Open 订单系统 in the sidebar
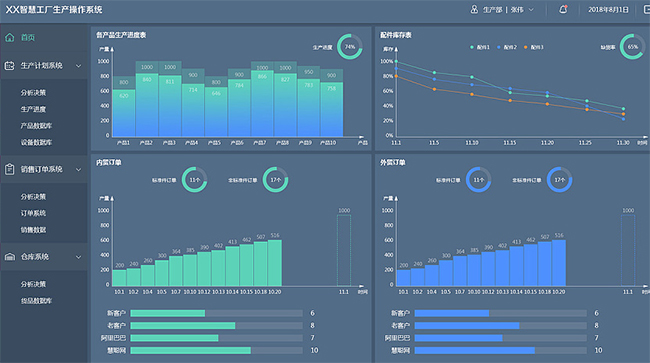This screenshot has width=650, height=363. 33,213
